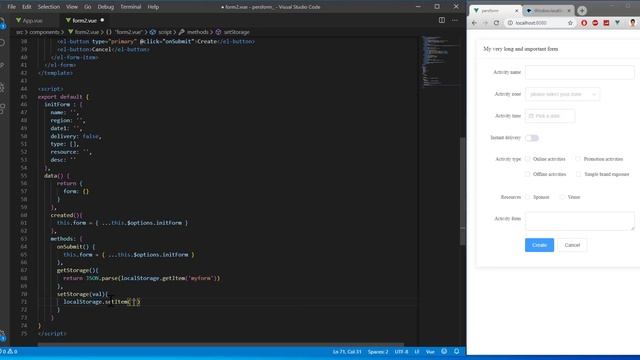Screen dimensions: 640x360
Task: Open the File menu
Action: click(11, 7)
